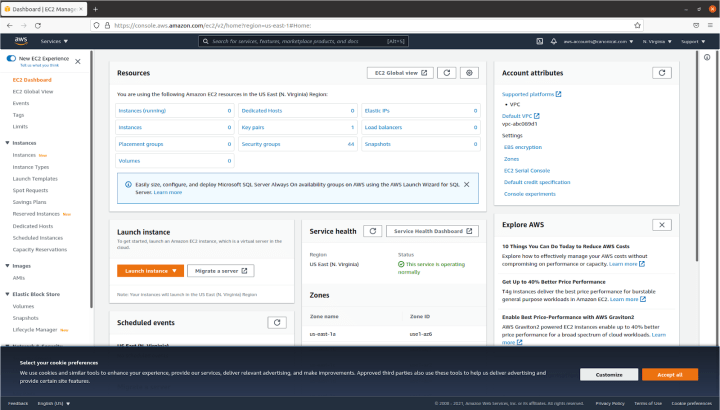720x410 pixels.
Task: Open Tags in the sidebar
Action: pos(18,115)
